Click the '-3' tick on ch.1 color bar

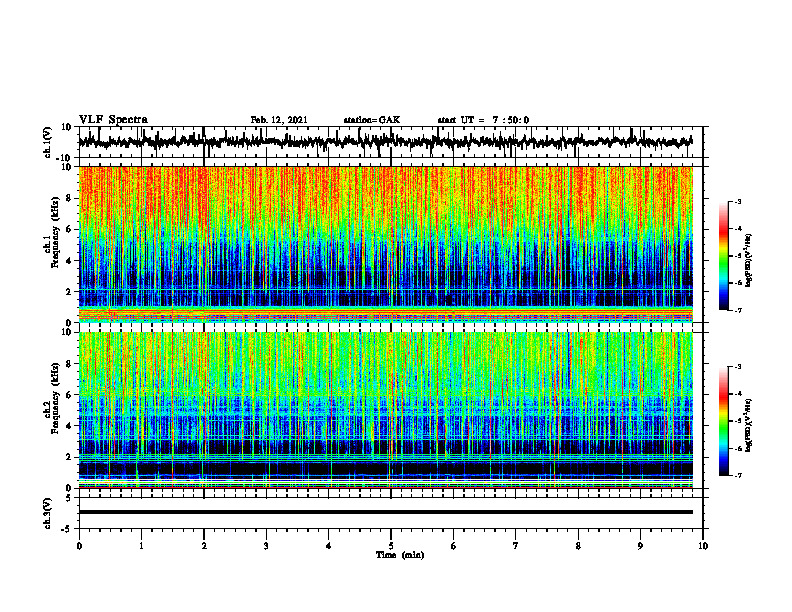click(738, 201)
